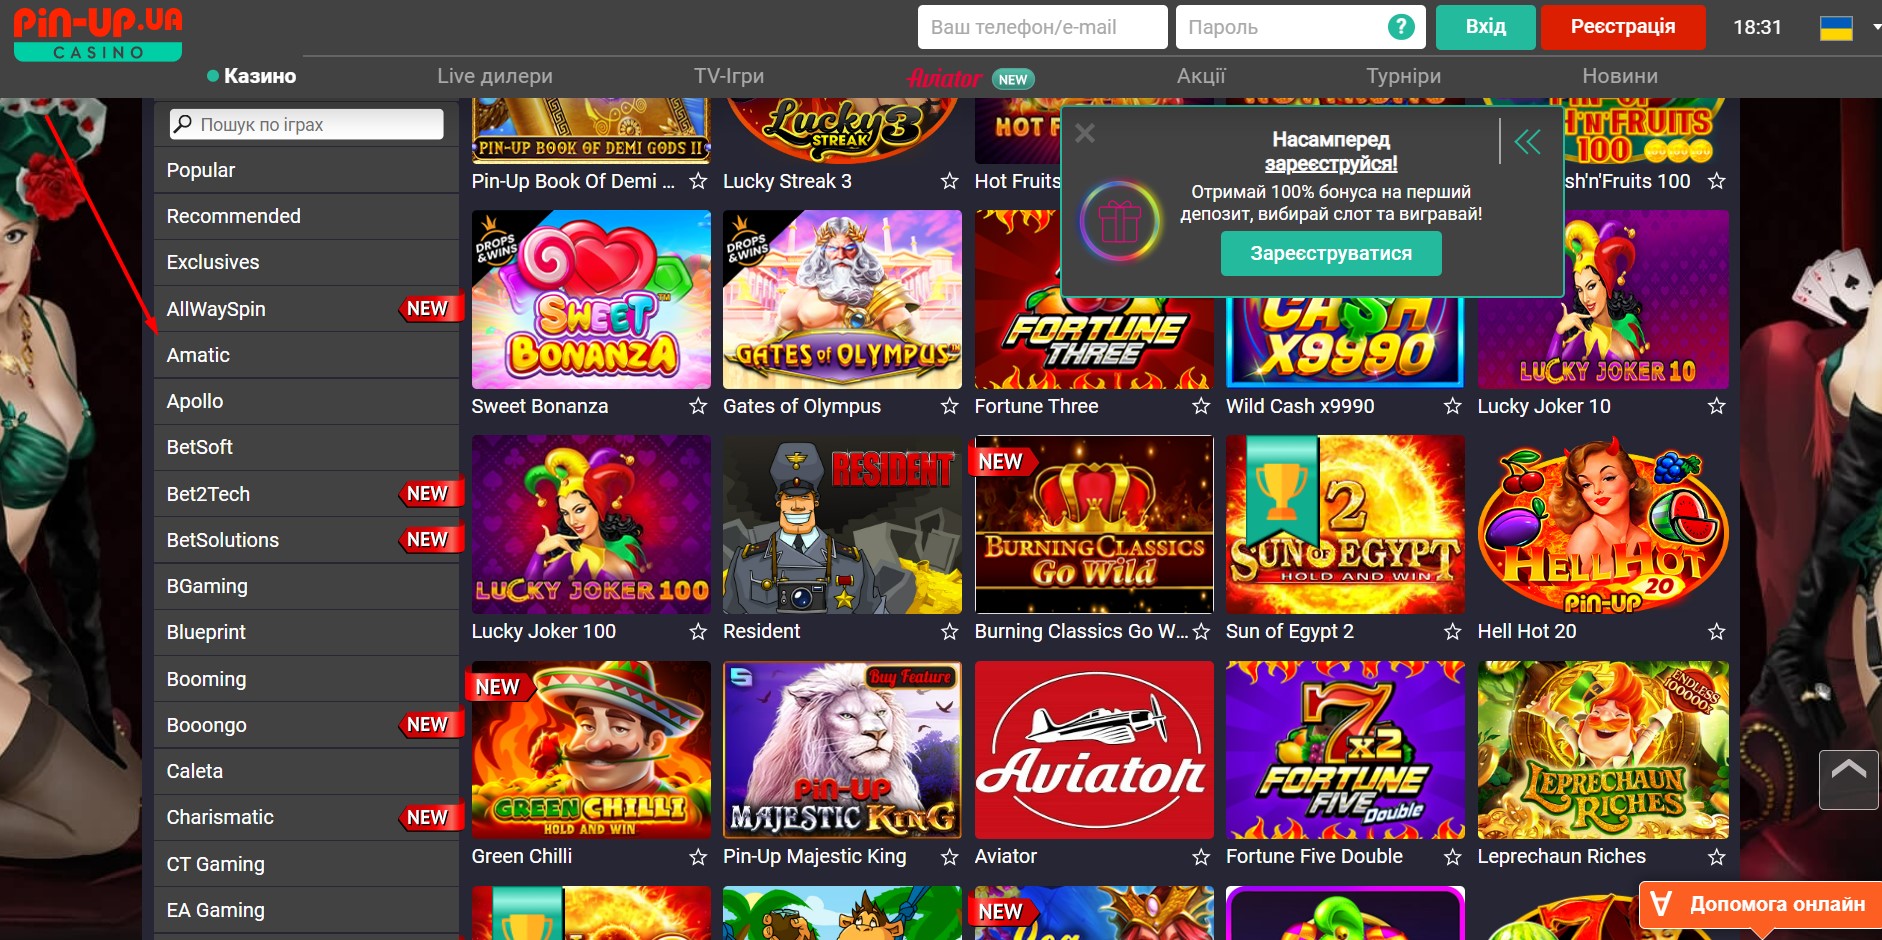Select the Blueprint provider
Screen dimensions: 1882x940
[307, 632]
